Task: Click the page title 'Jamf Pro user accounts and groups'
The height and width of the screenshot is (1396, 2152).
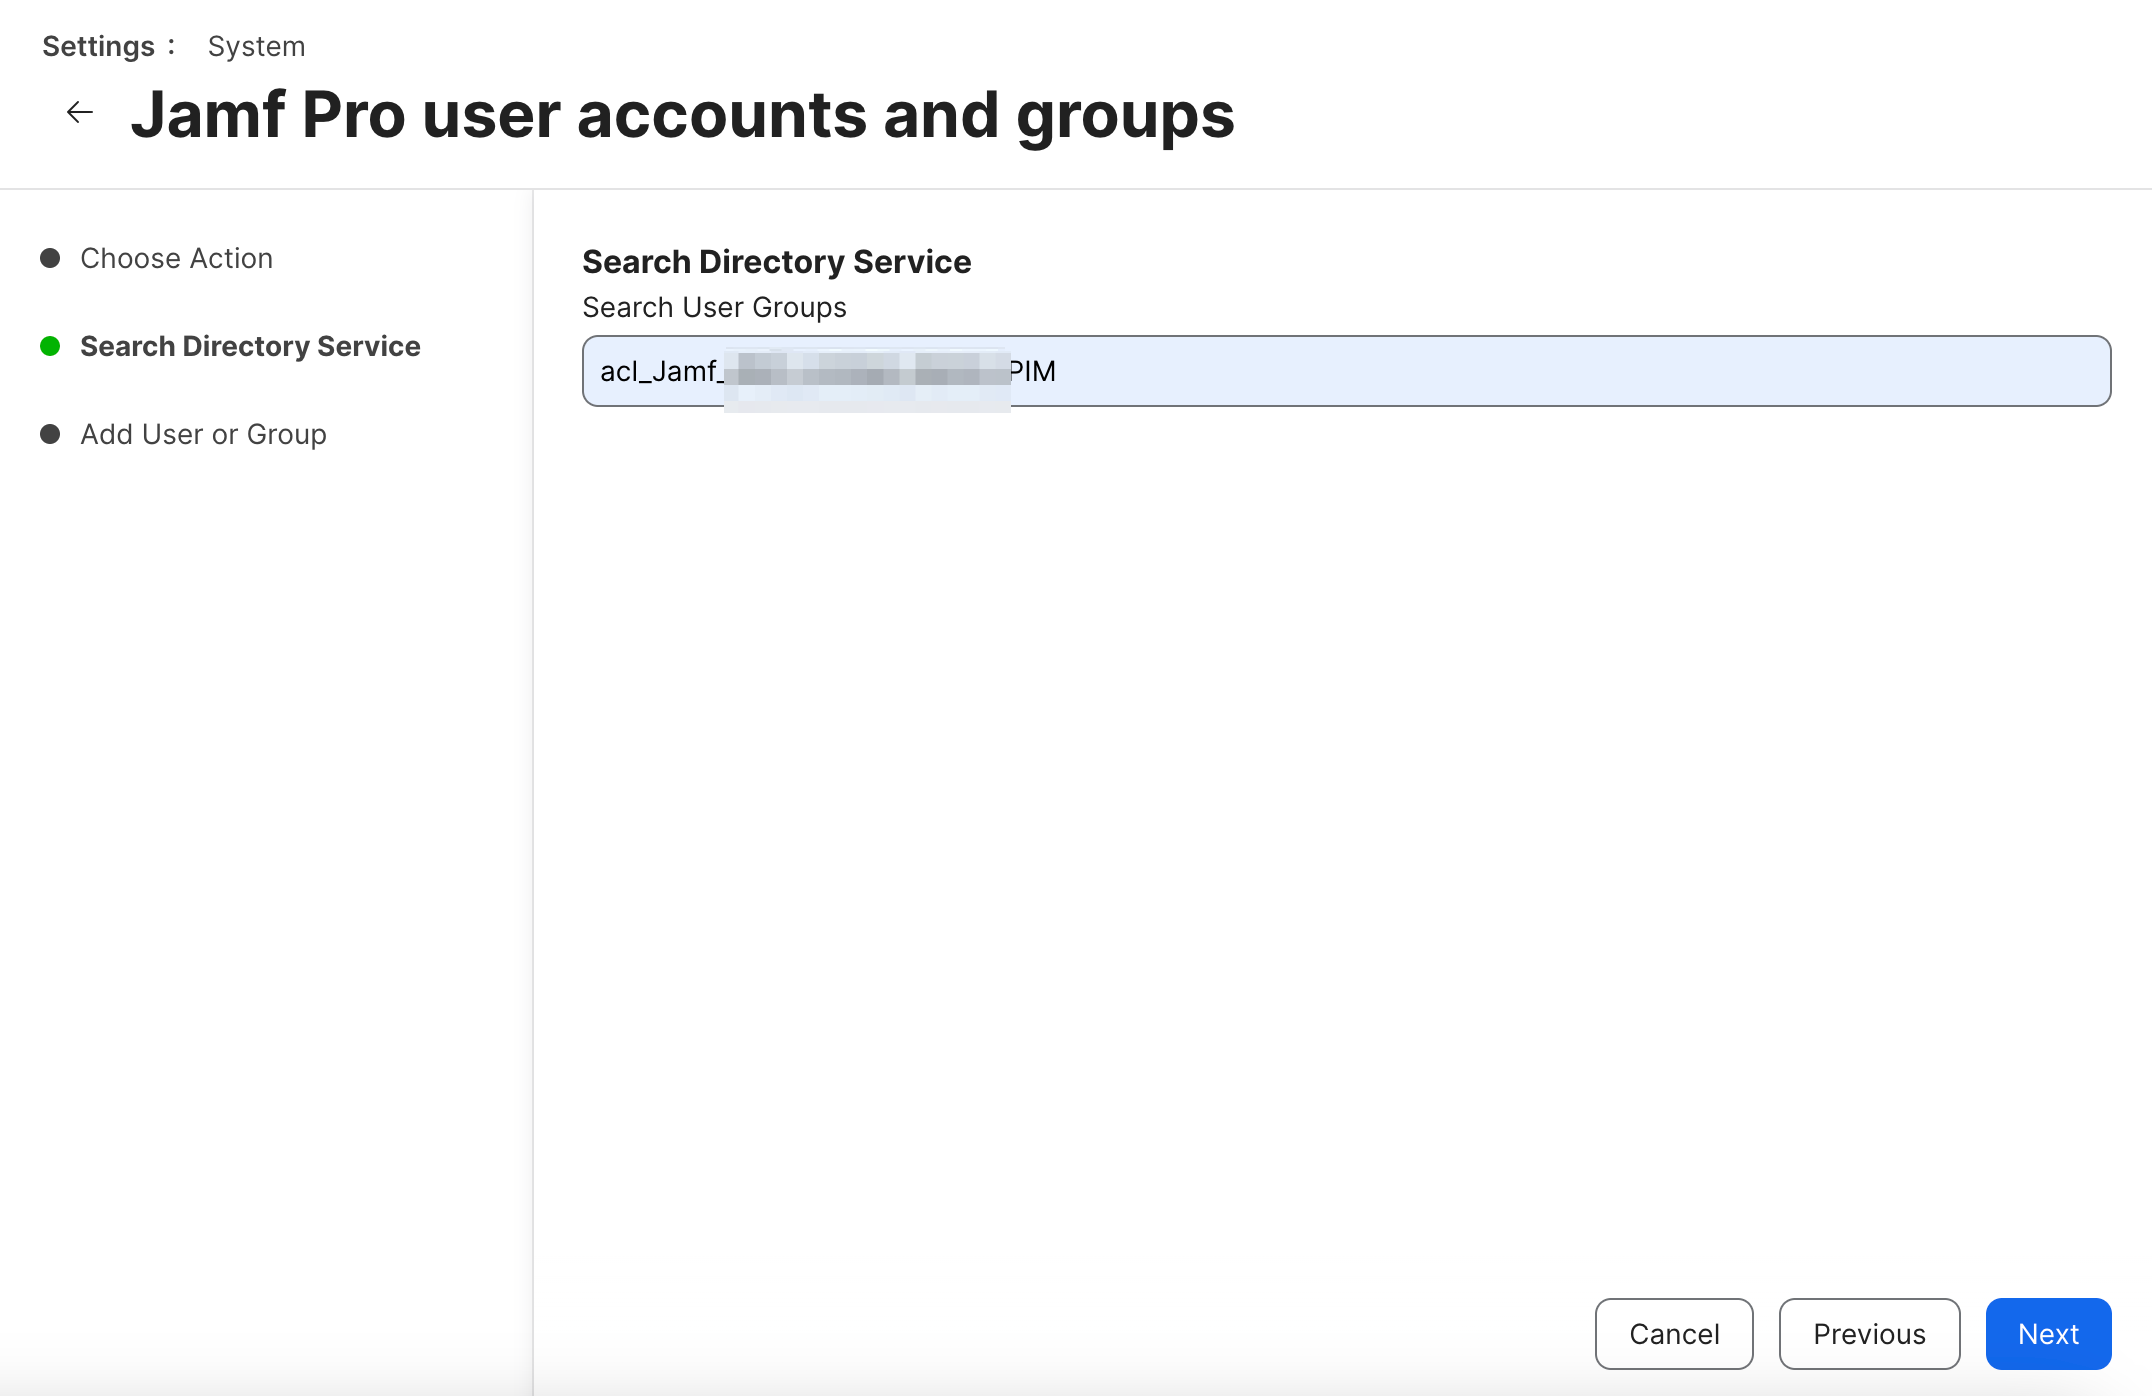Action: tap(683, 115)
